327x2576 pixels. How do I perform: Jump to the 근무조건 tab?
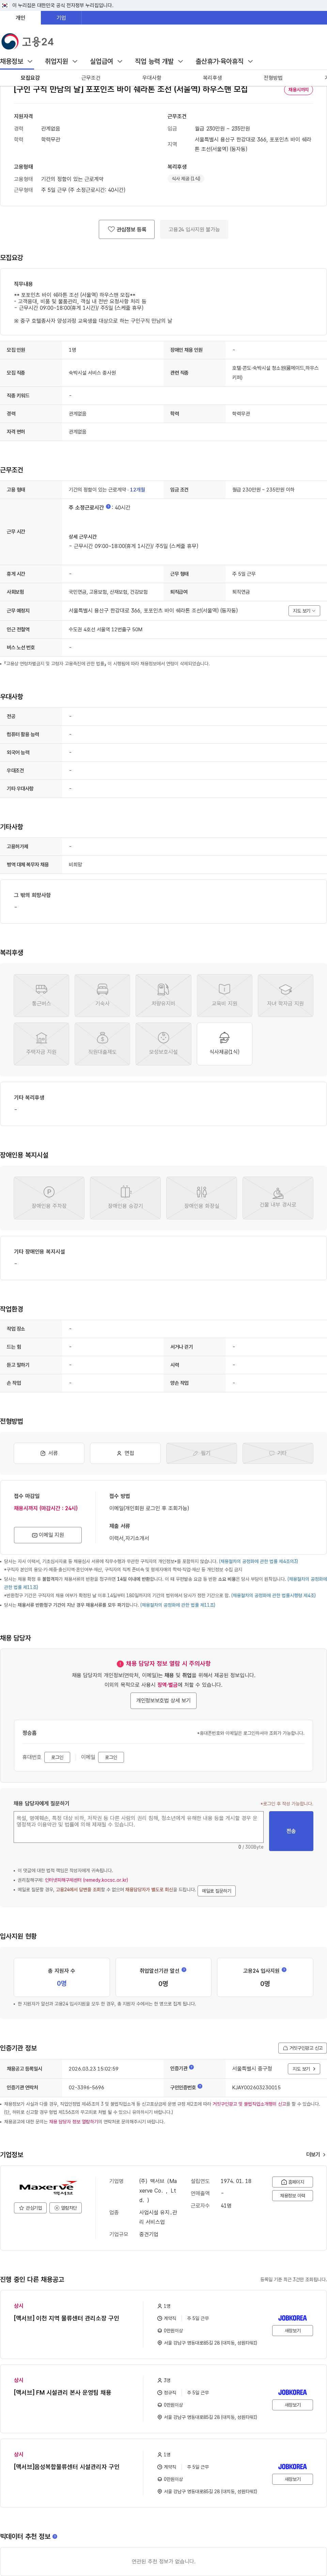coord(91,78)
